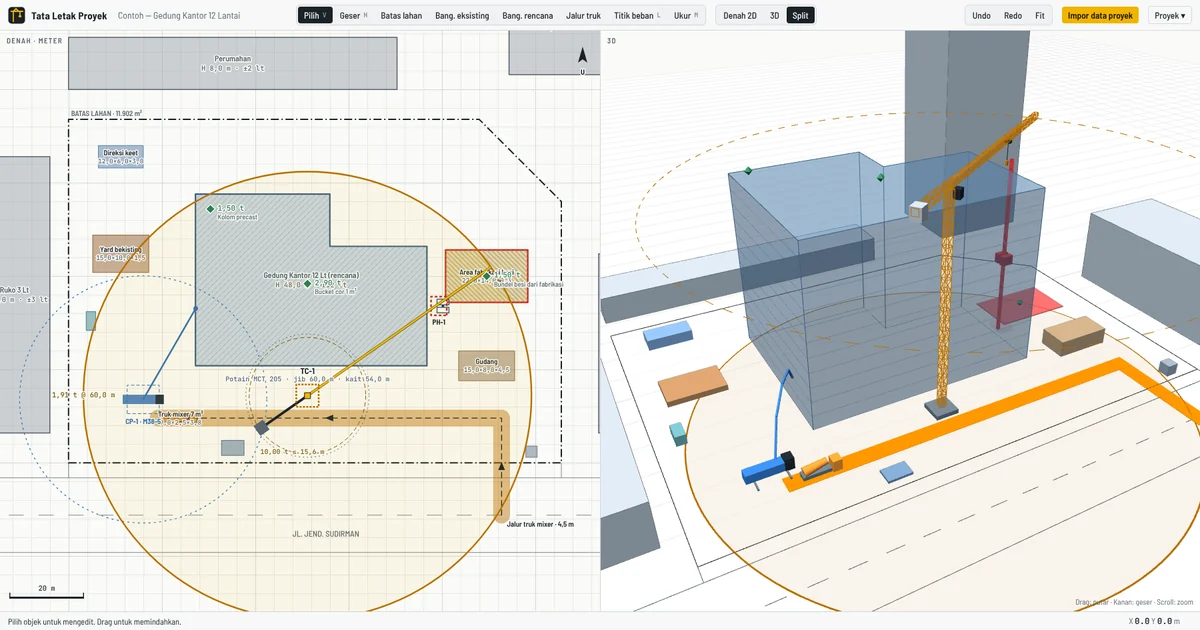1200x630 pixels.
Task: Click the "Jalur truk mixer · 4,5 m" label
Action: (540, 523)
